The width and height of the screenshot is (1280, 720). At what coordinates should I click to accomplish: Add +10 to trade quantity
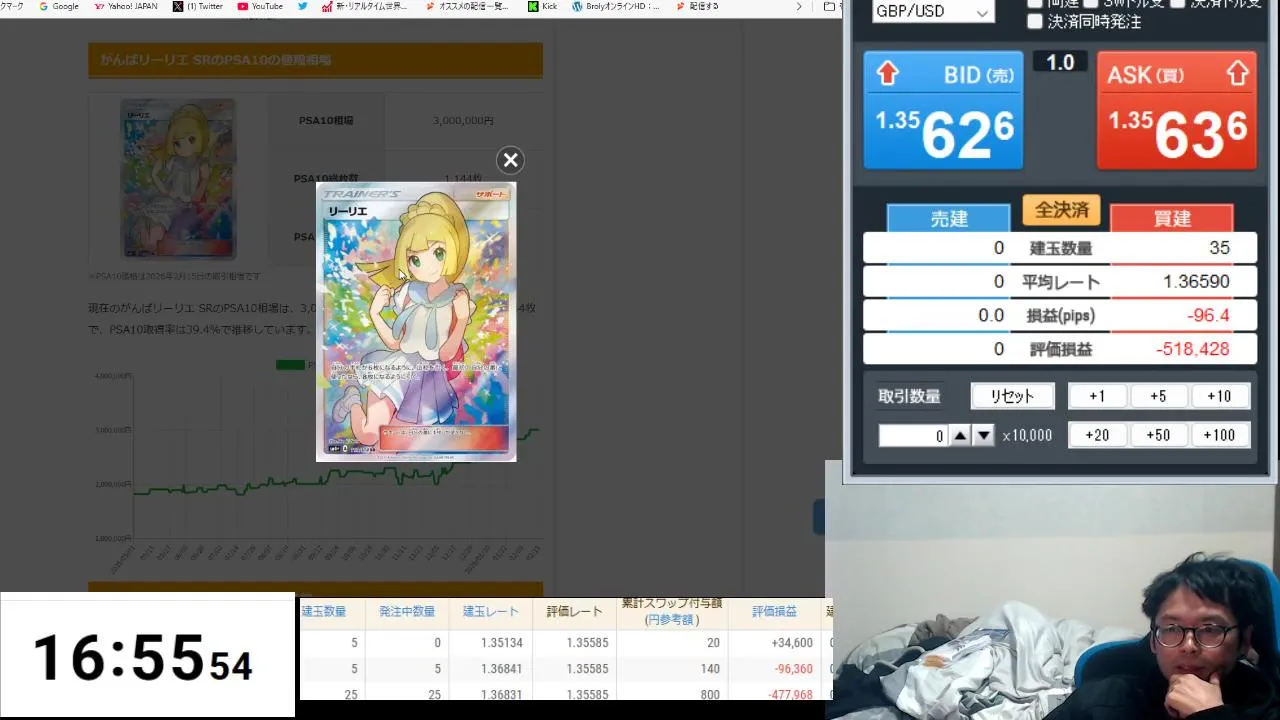[1219, 396]
